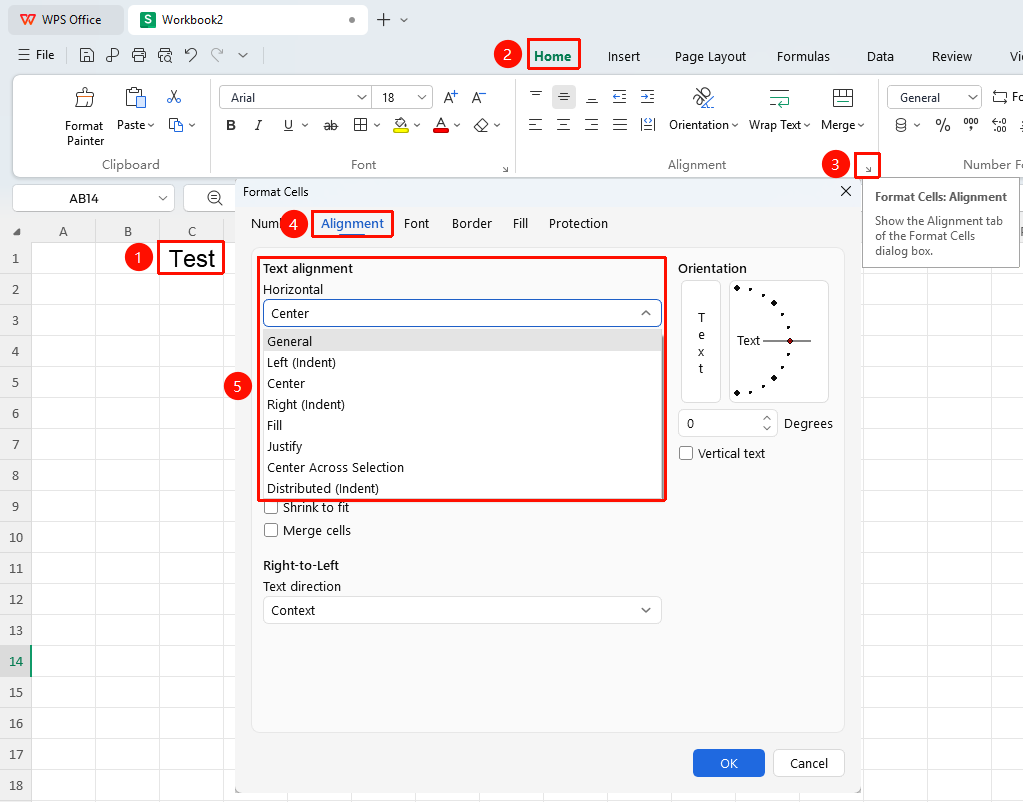This screenshot has height=802, width=1023.
Task: Expand the AB14 Name Box dropdown
Action: (162, 198)
